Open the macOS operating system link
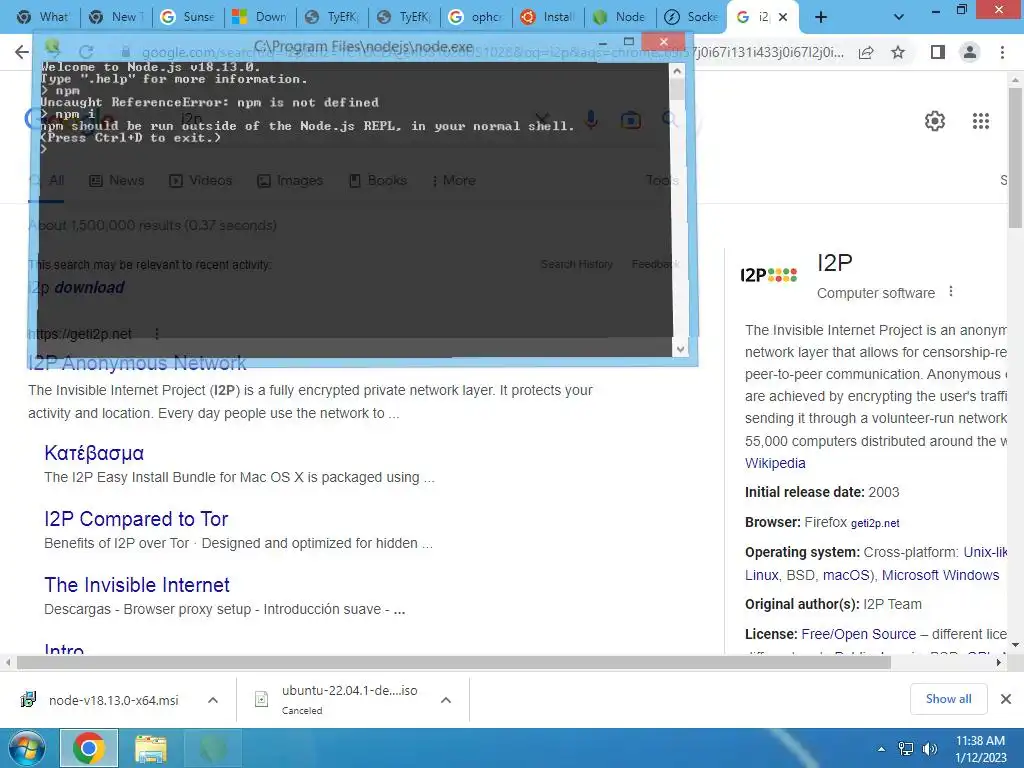1024x768 pixels. (845, 575)
